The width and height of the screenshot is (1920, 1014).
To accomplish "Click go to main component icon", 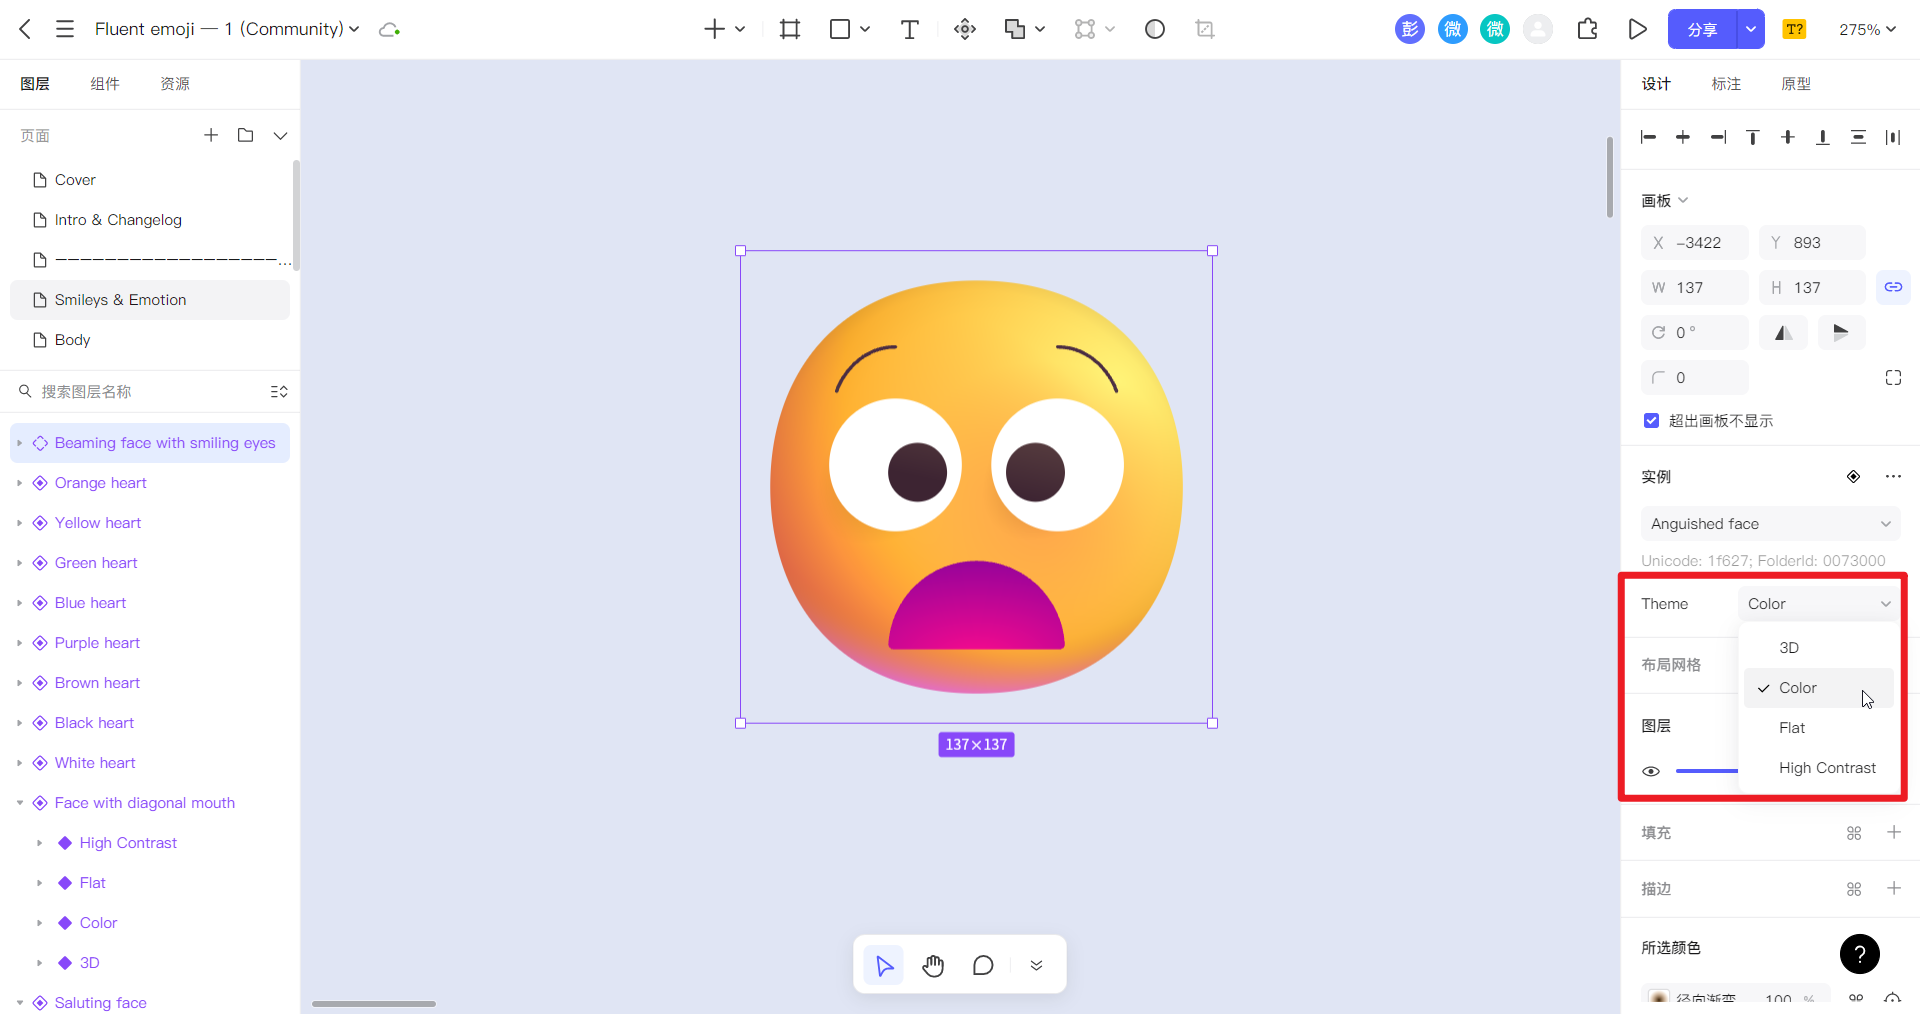I will click(1853, 476).
